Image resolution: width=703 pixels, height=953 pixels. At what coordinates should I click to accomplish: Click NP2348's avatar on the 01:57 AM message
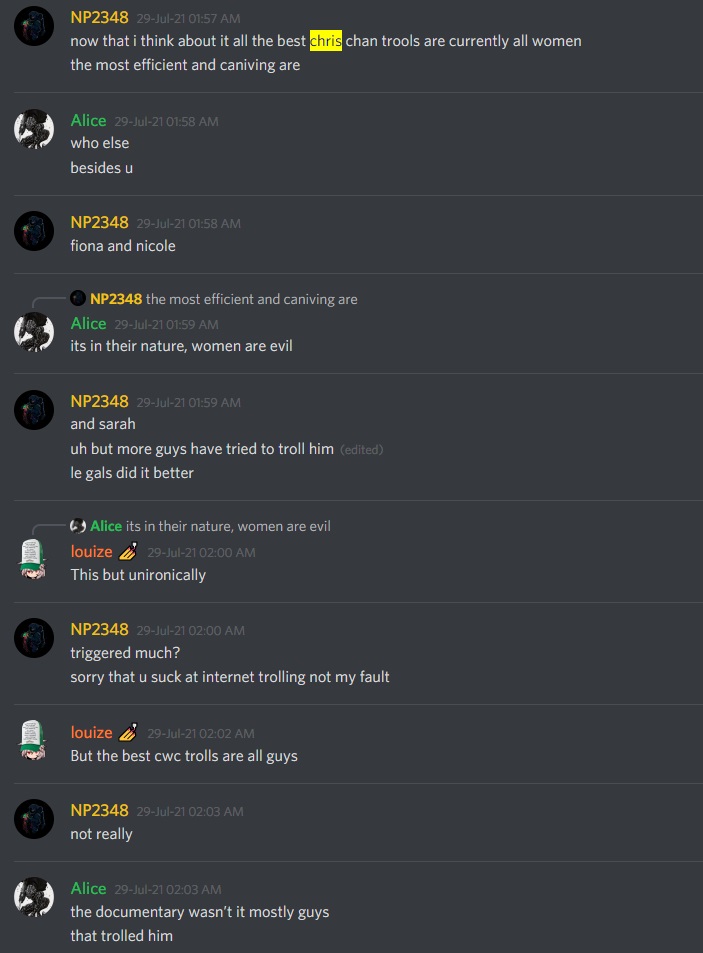[x=34, y=26]
